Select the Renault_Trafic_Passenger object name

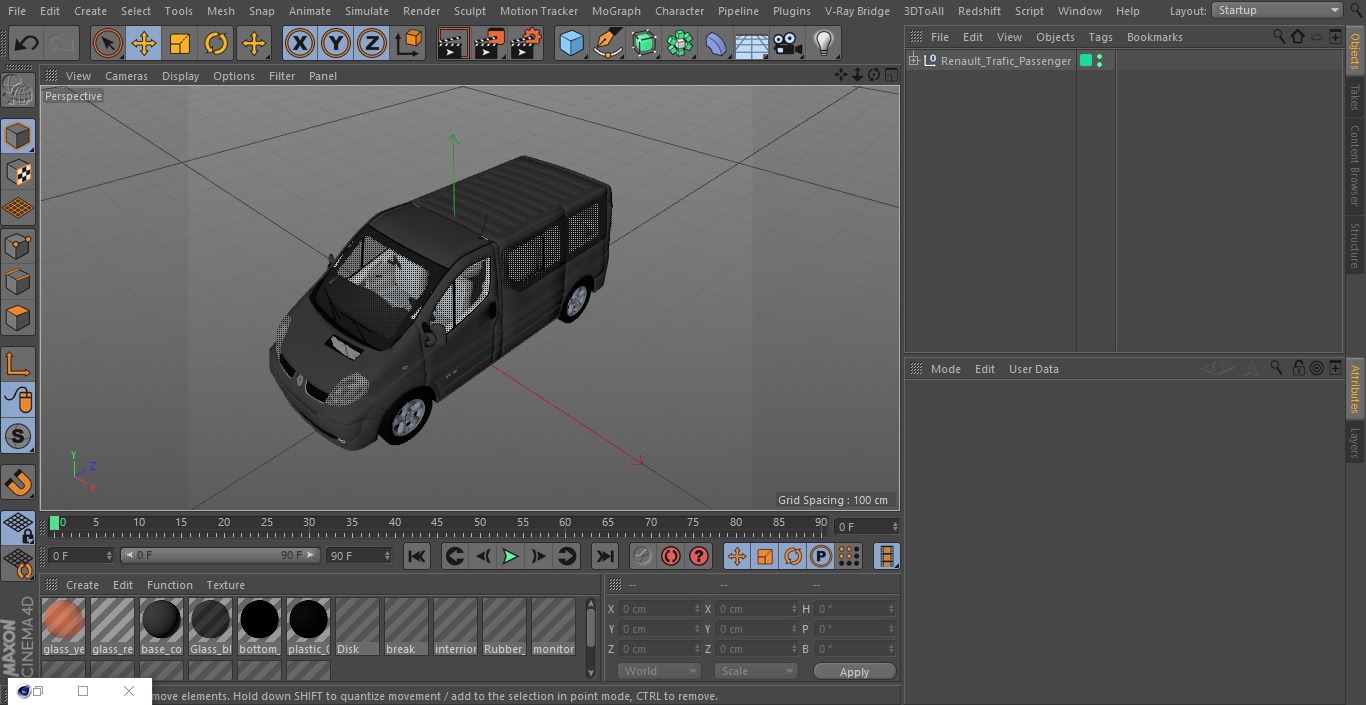[x=1005, y=61]
